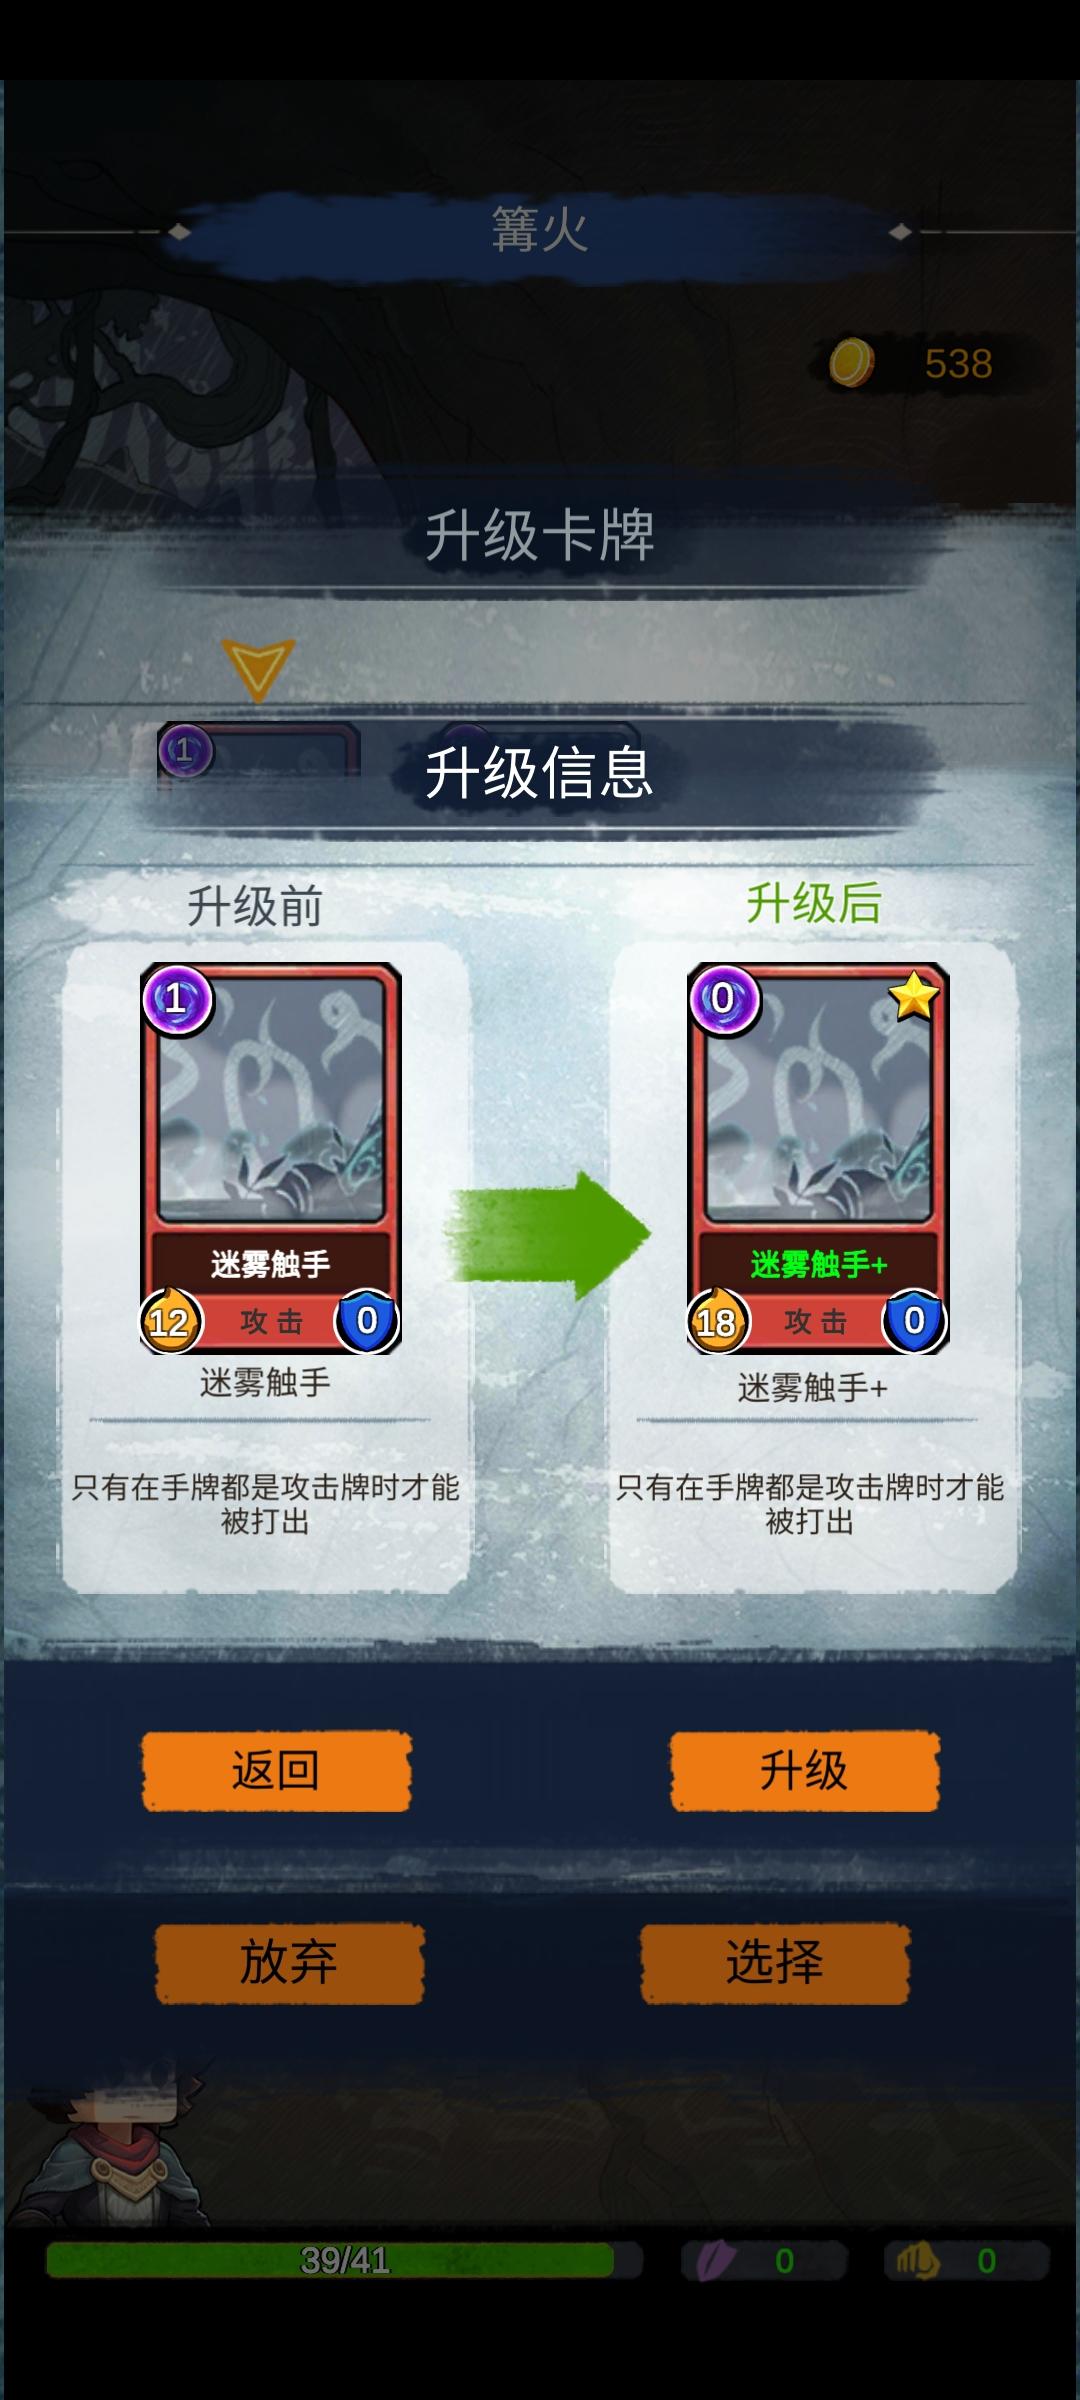Image resolution: width=1080 pixels, height=2400 pixels.
Task: Click the gold coin icon beside 538
Action: (x=852, y=362)
